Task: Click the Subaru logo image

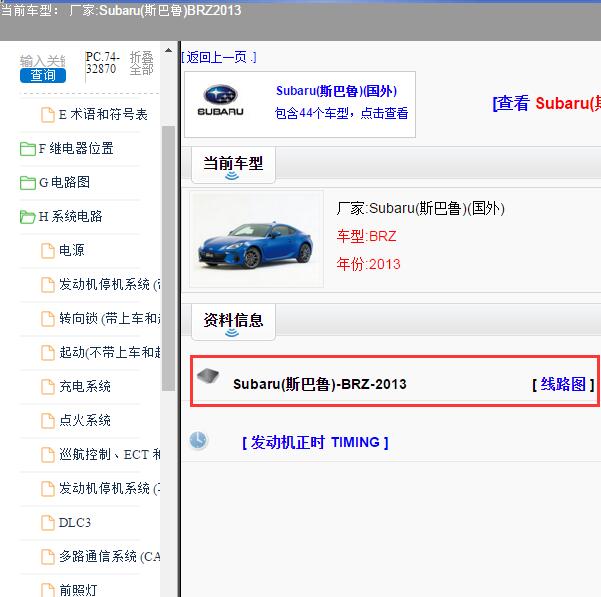Action: [220, 100]
